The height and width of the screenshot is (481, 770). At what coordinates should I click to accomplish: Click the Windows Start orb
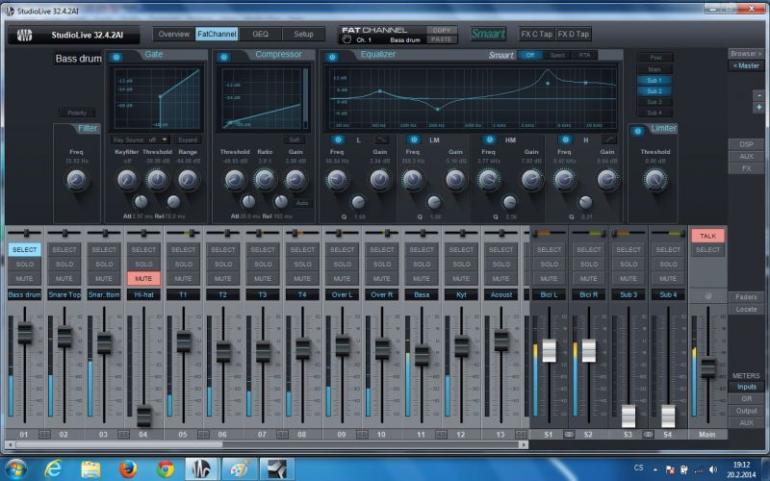tap(15, 469)
